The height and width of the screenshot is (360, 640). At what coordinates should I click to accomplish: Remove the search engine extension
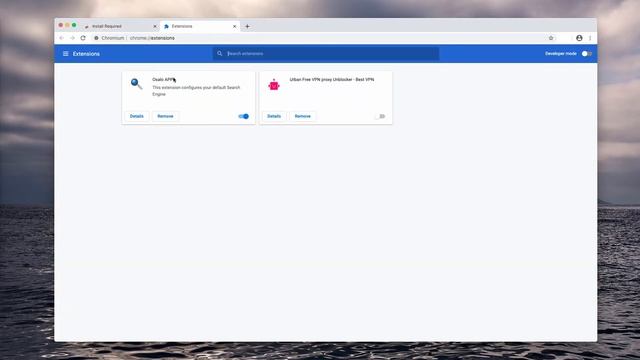click(165, 116)
